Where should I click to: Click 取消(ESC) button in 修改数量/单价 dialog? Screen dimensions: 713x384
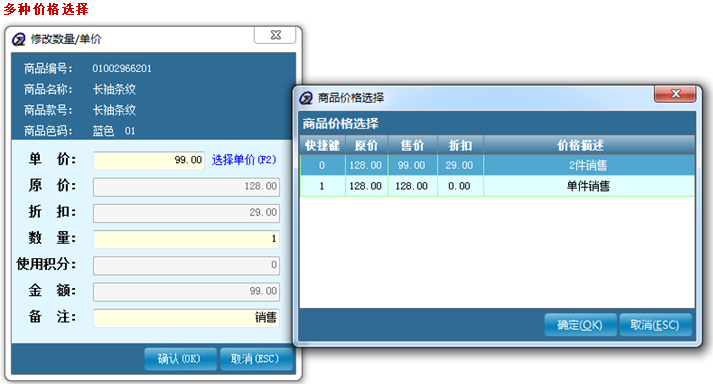pyautogui.click(x=255, y=359)
